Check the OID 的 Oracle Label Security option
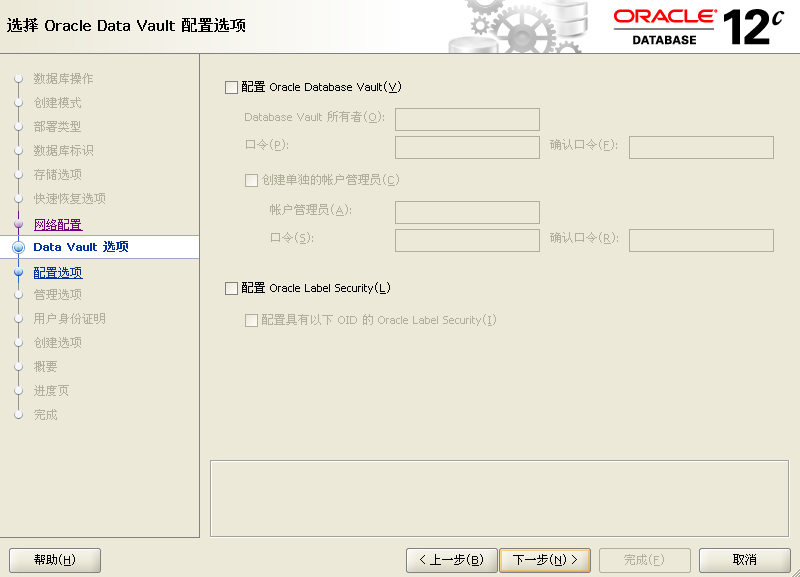The height and width of the screenshot is (577, 800). [251, 320]
